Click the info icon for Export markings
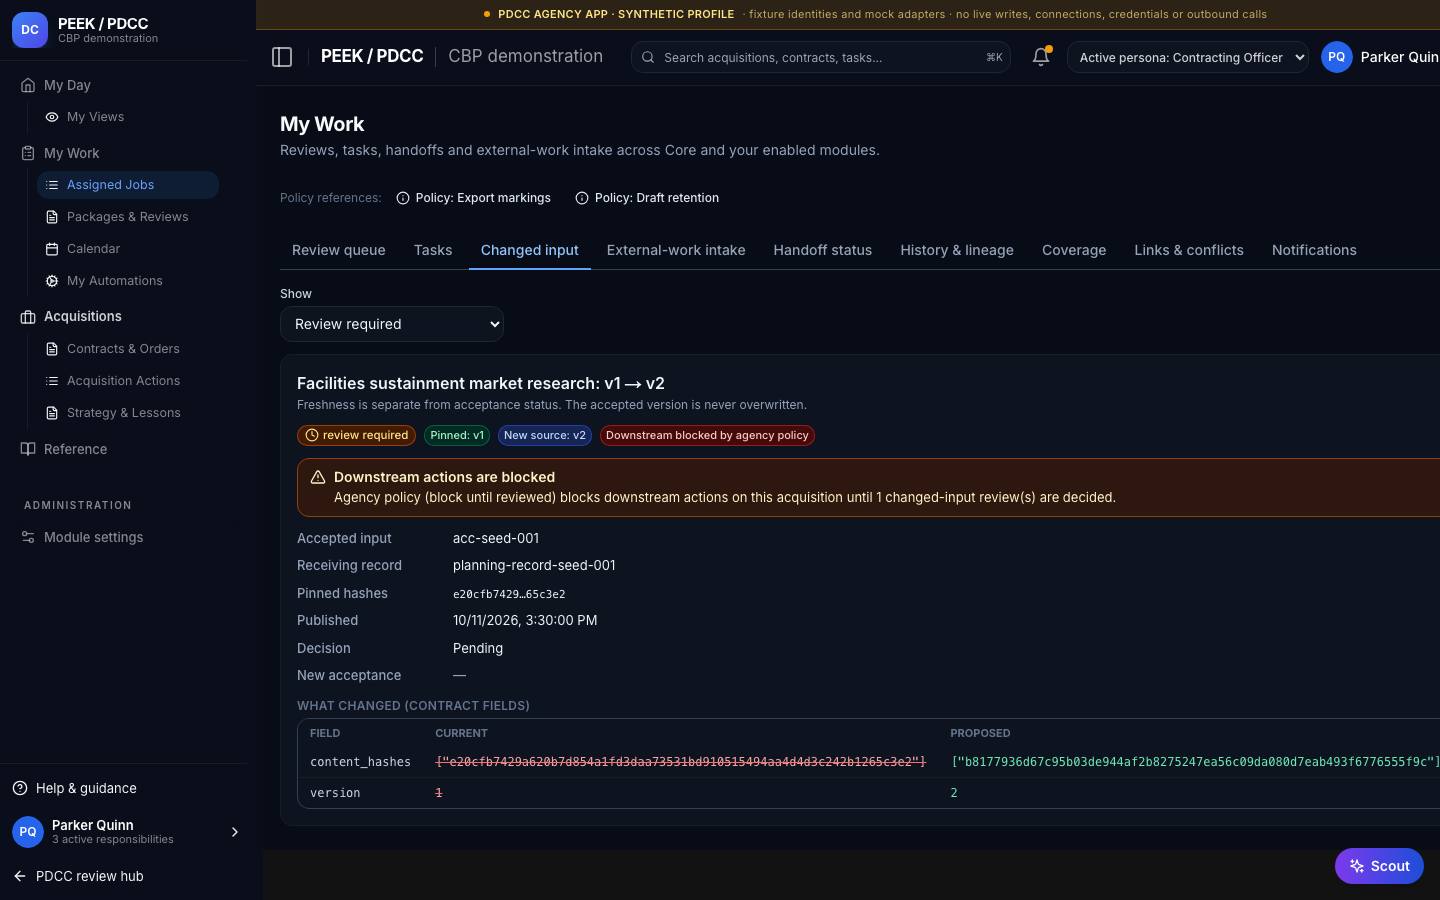Screen dimensions: 1440x900 coord(403,198)
